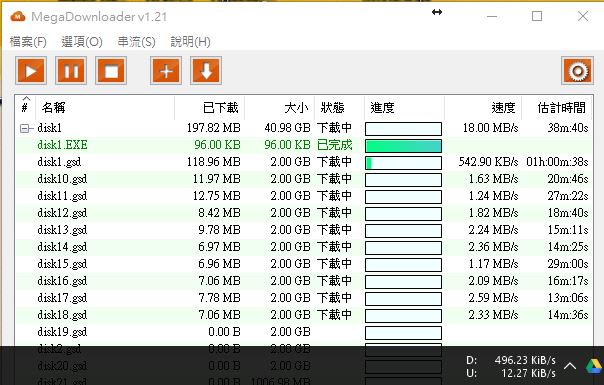The width and height of the screenshot is (604, 385).
Task: Click the MegaDownloader app logo in title bar
Action: click(18, 17)
